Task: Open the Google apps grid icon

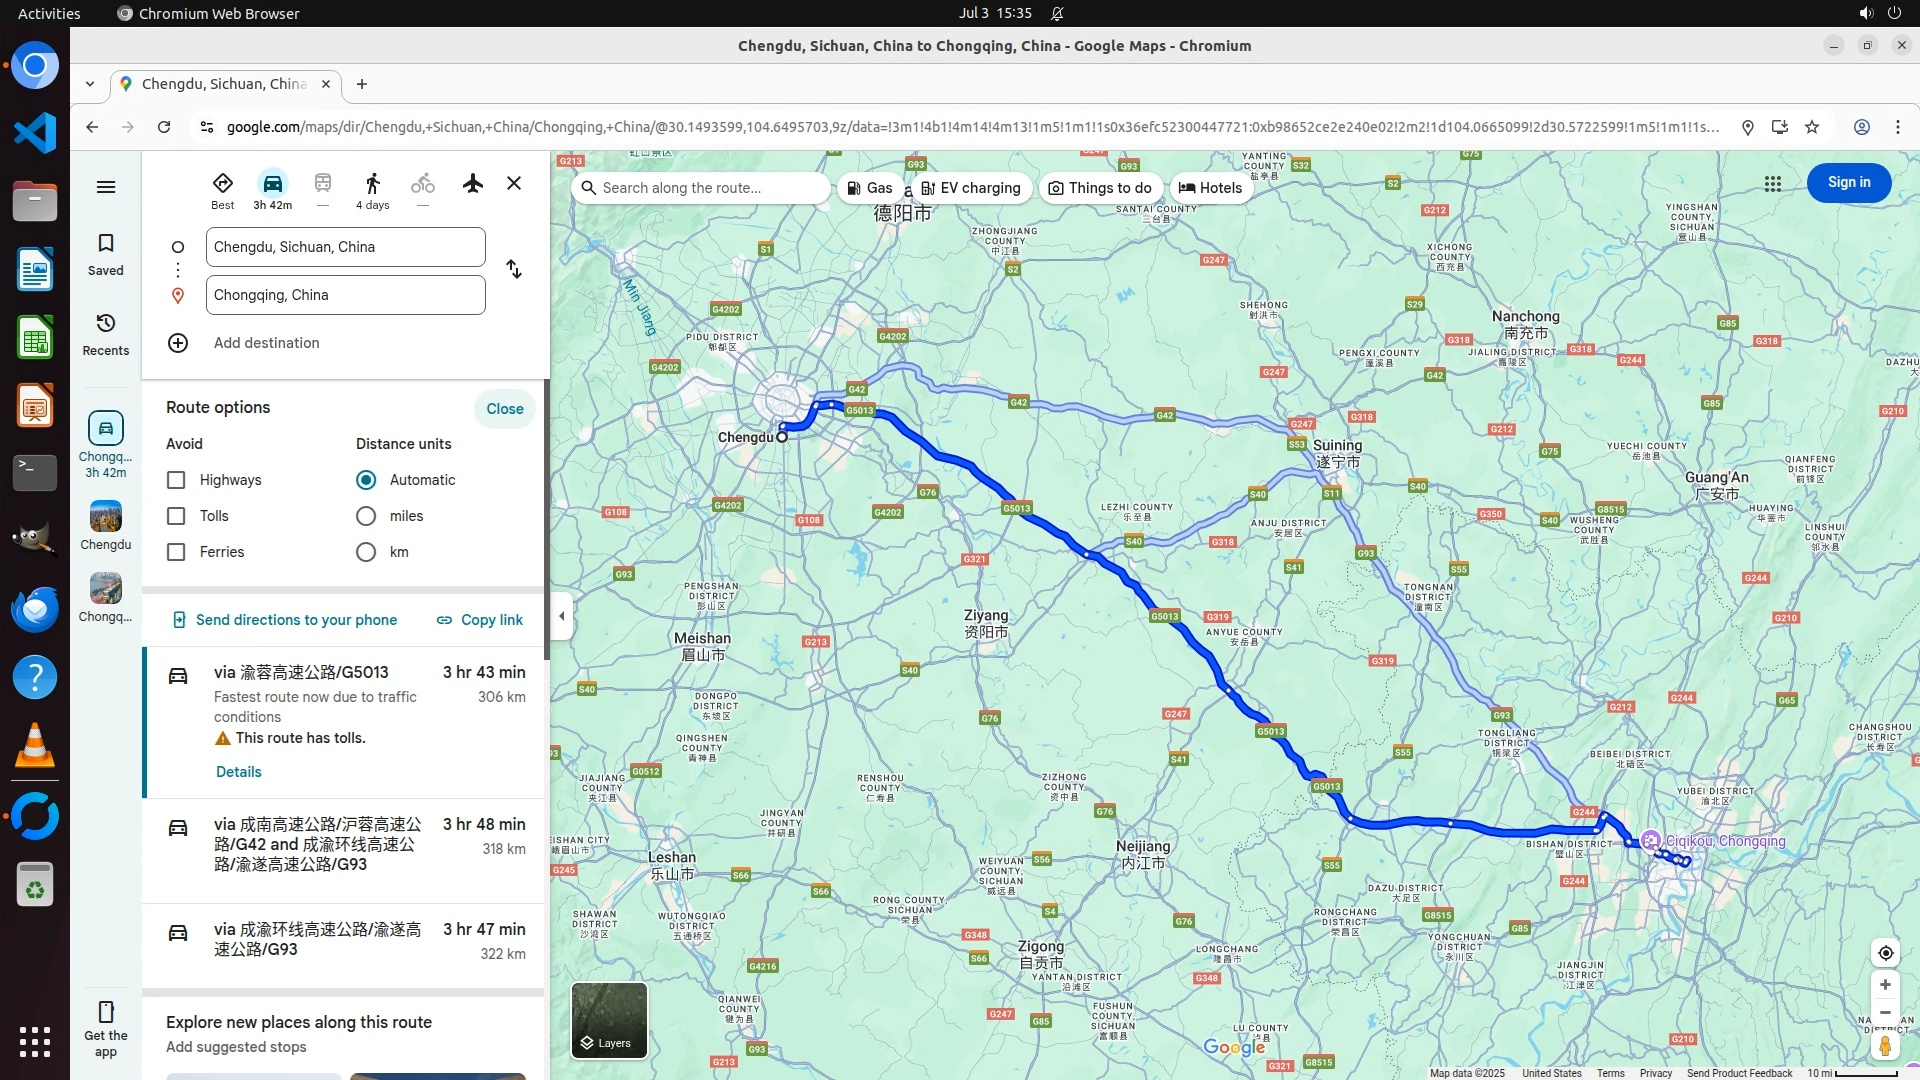Action: coord(1773,184)
